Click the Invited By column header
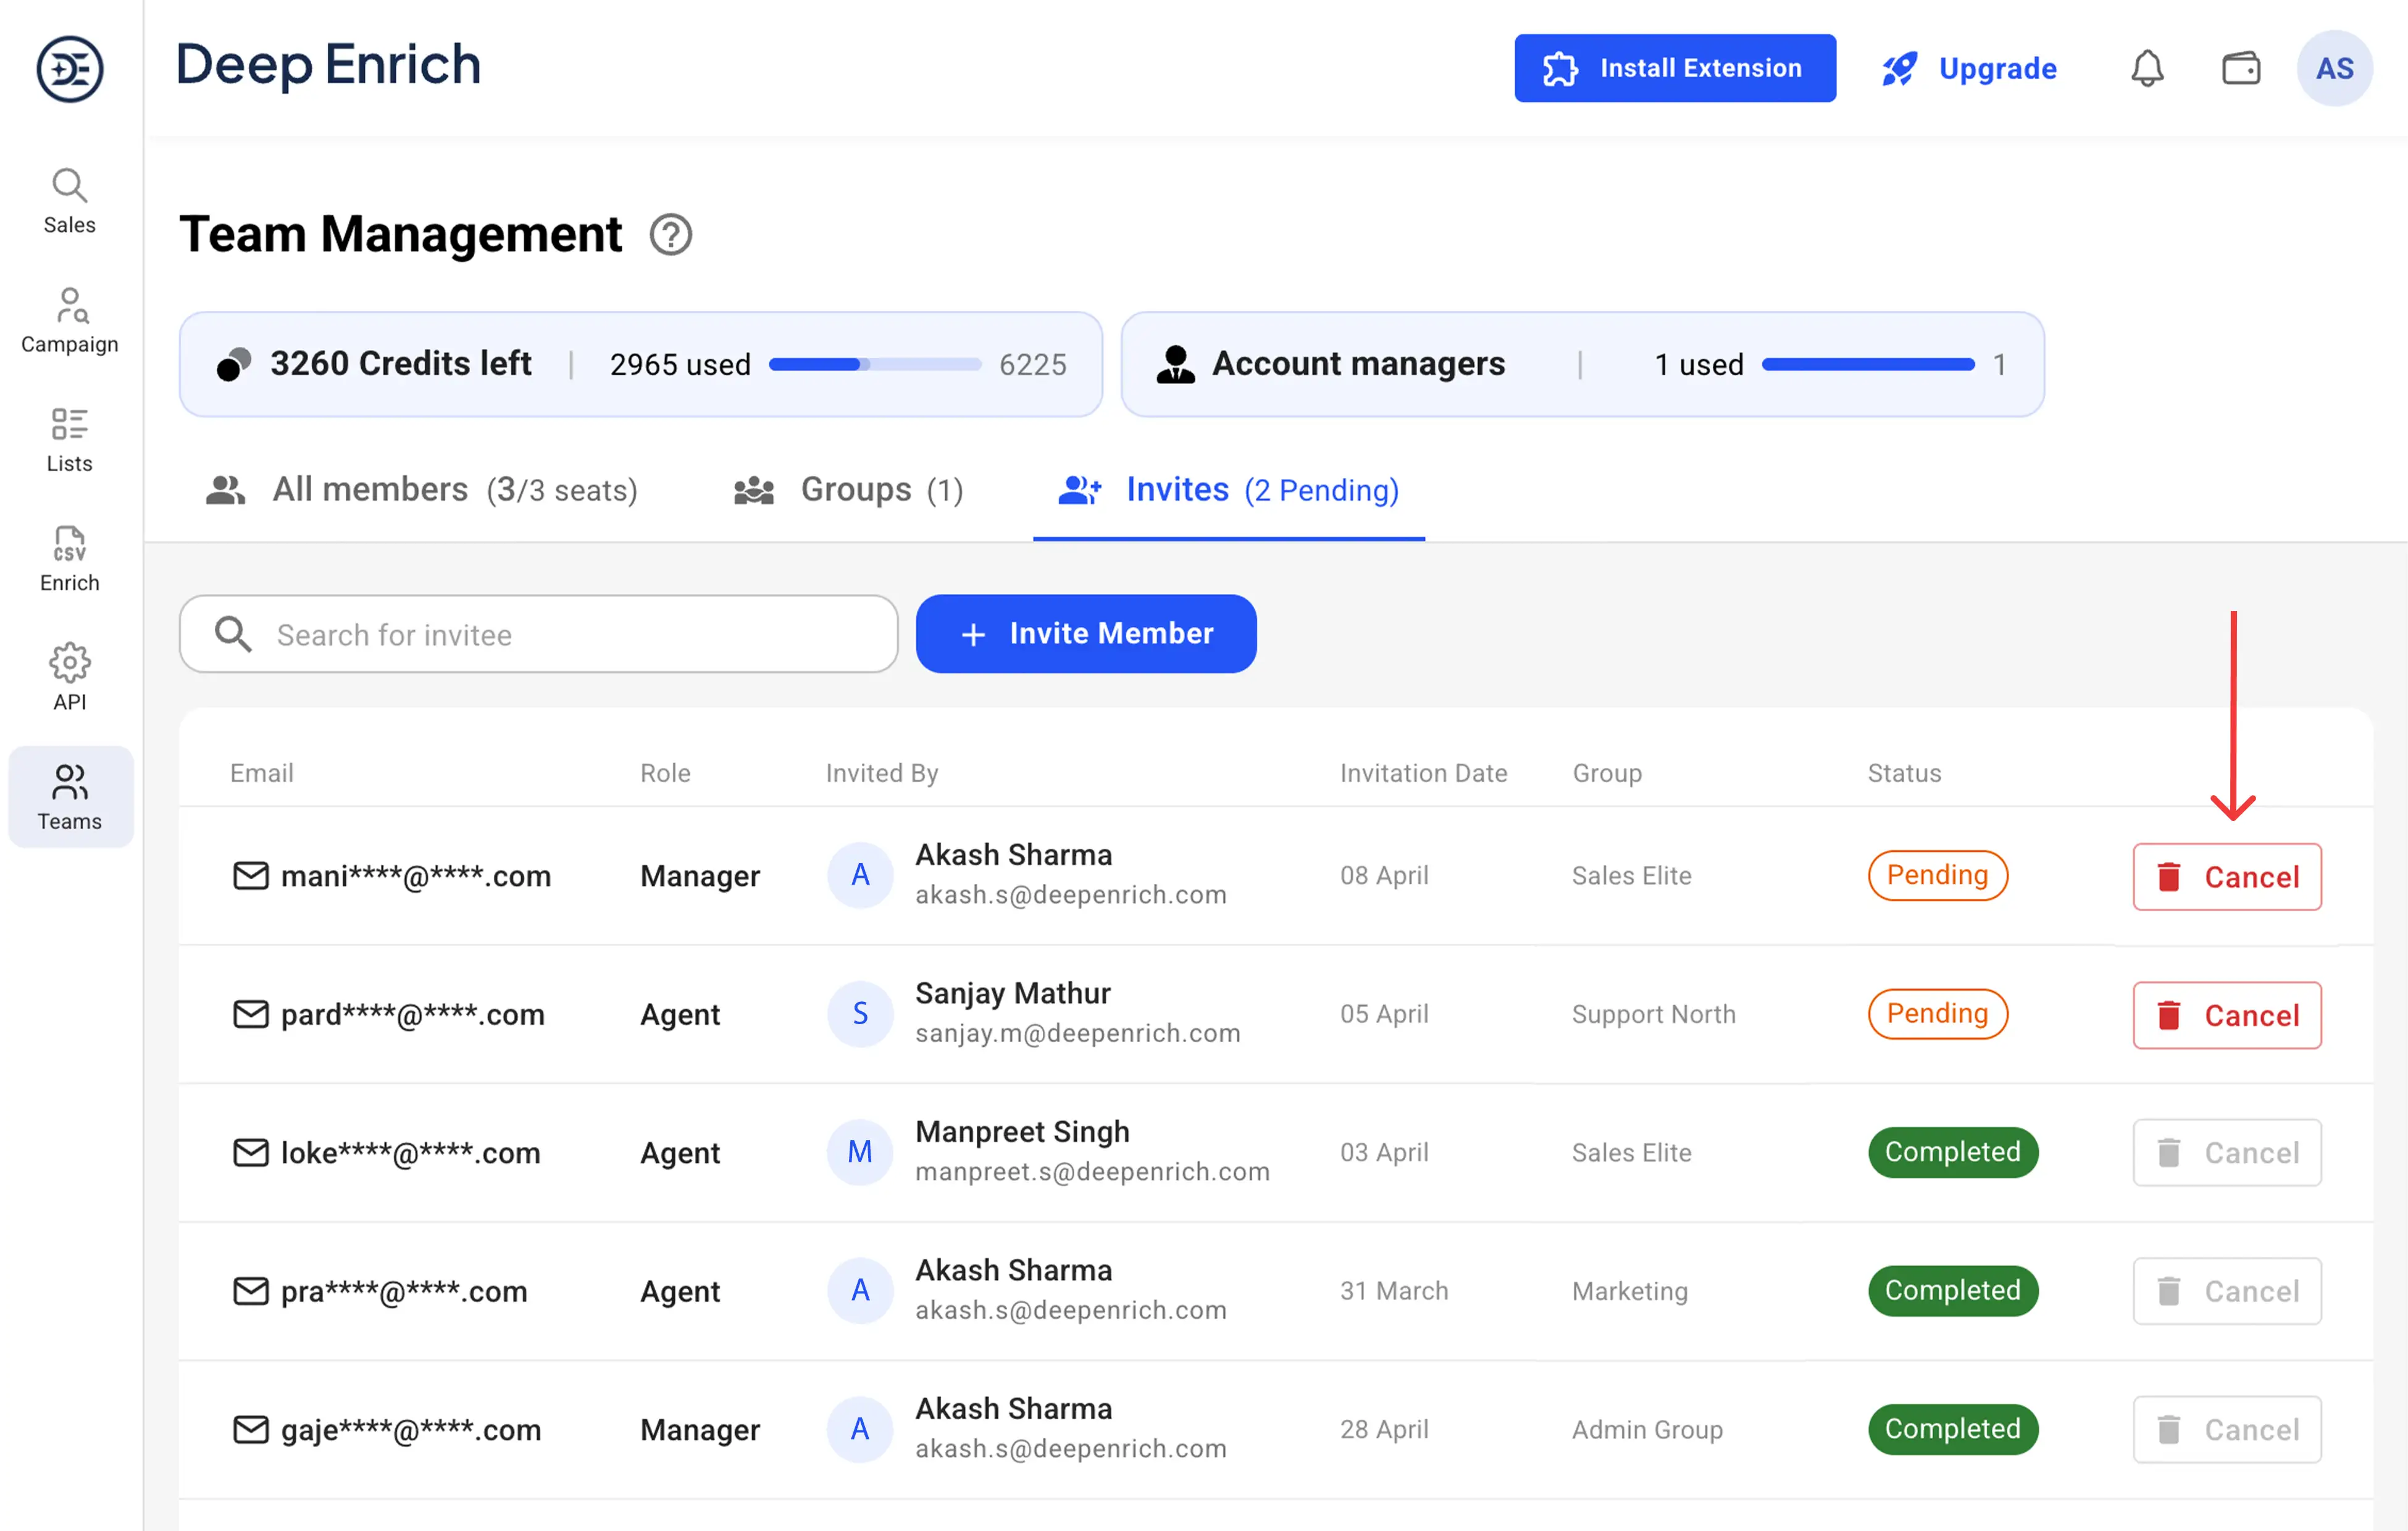Viewport: 2408px width, 1531px height. point(882,773)
